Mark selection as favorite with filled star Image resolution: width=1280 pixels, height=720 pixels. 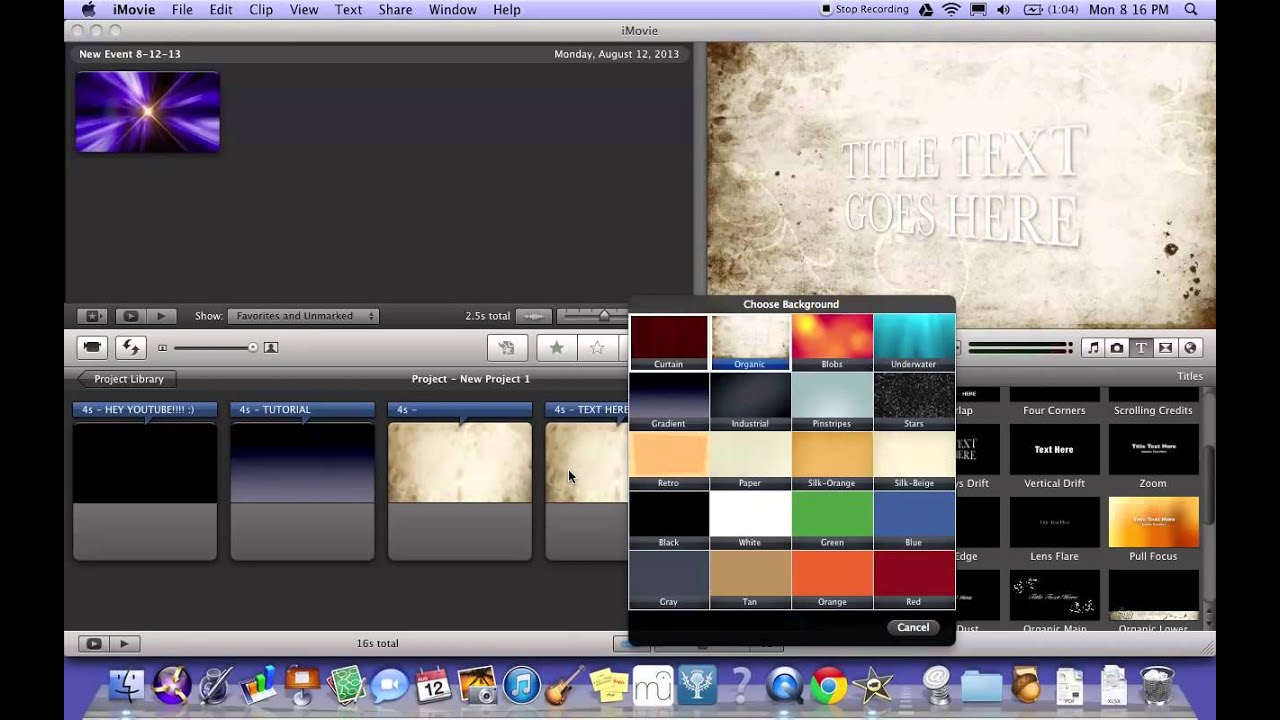tap(556, 347)
